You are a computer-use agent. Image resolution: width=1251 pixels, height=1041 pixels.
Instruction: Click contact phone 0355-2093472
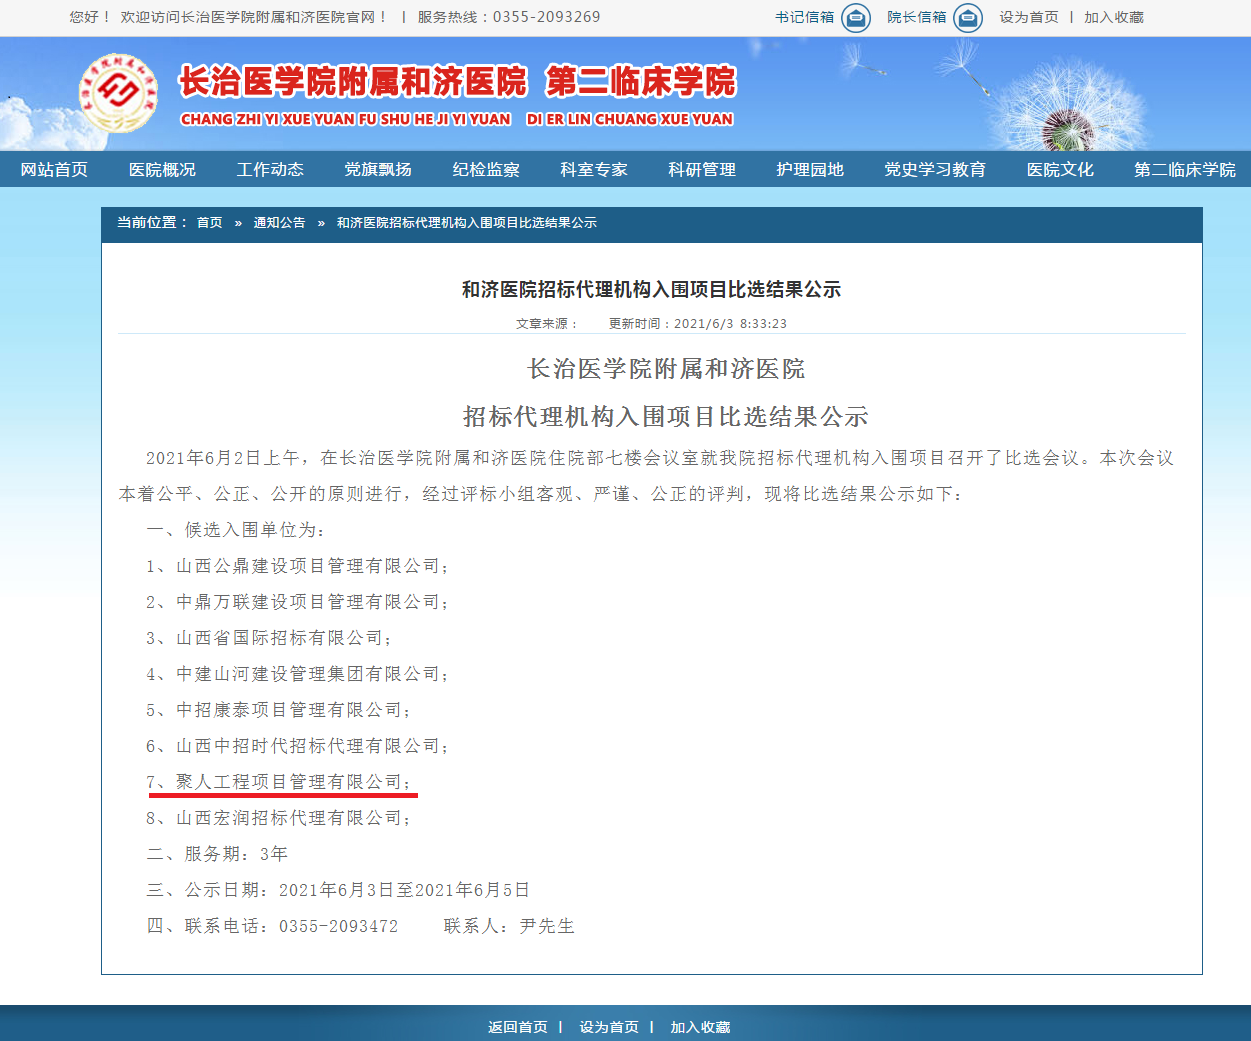(x=338, y=926)
